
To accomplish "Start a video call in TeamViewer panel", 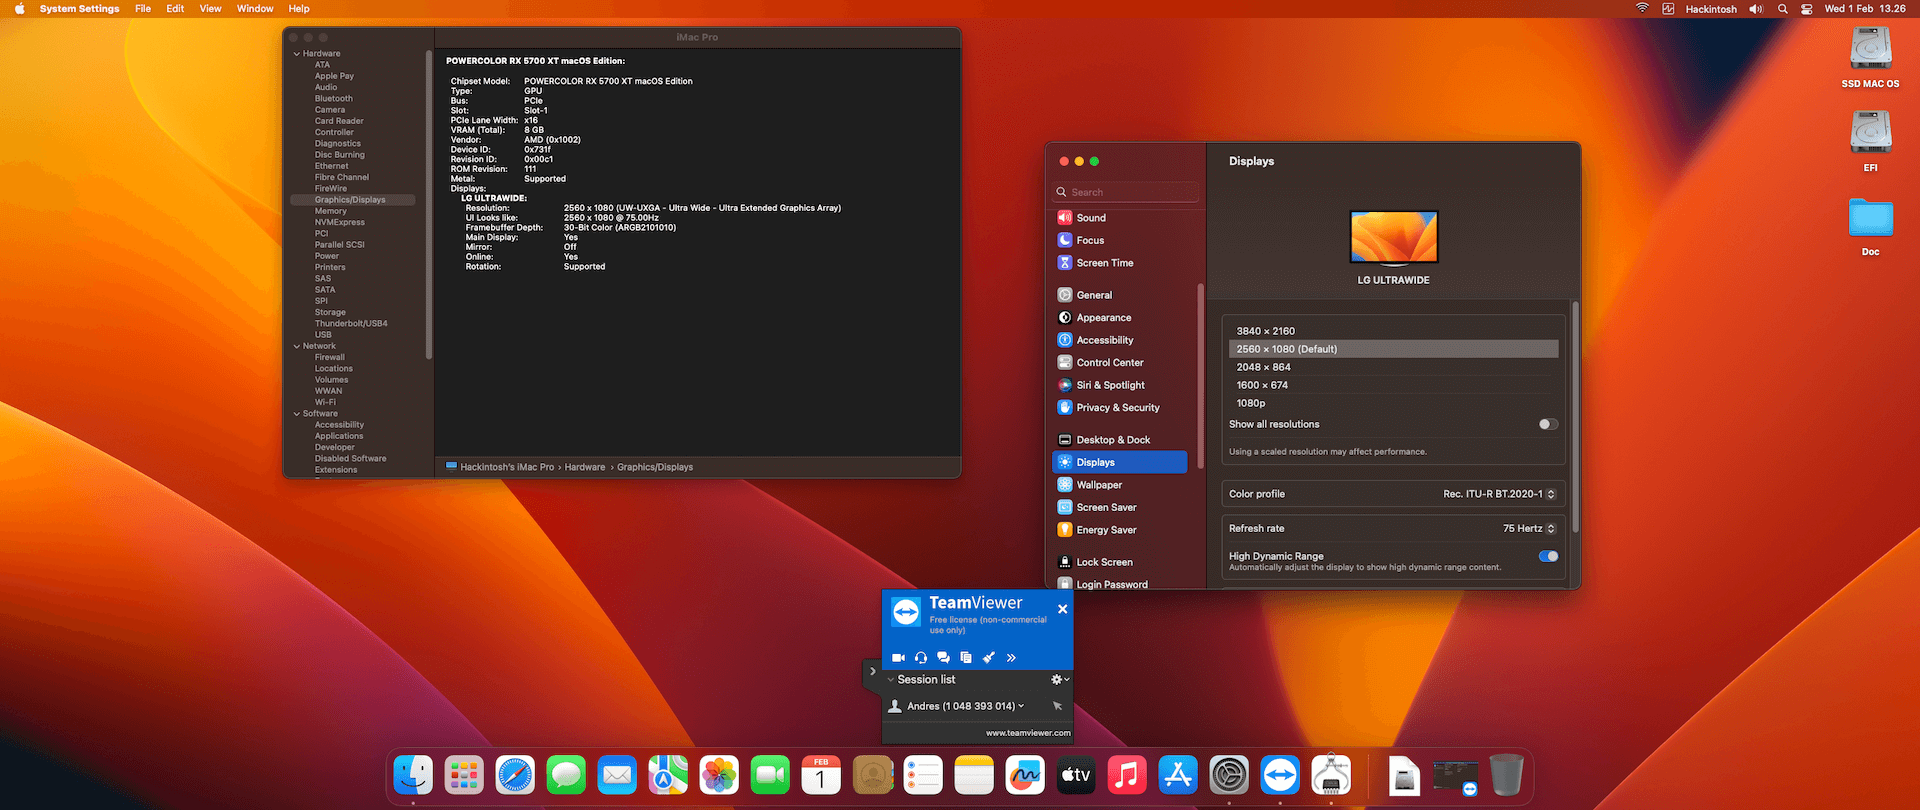I will pos(898,657).
